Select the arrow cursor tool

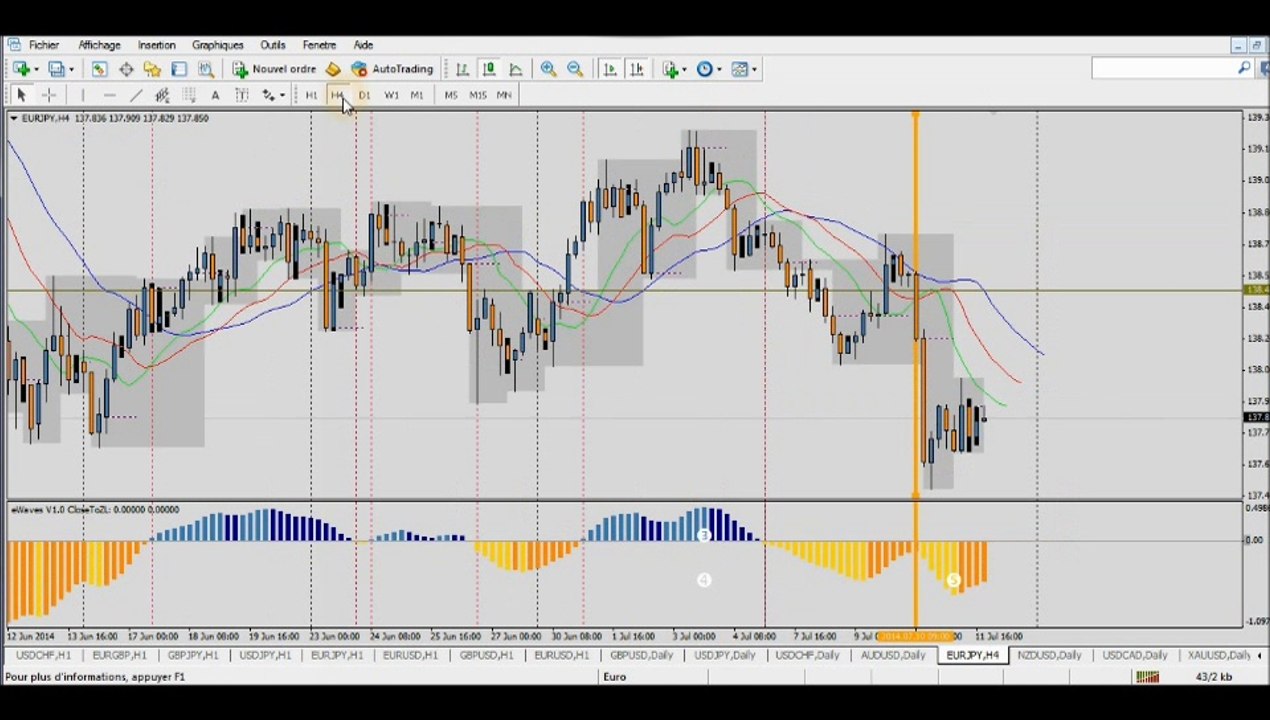coord(21,95)
